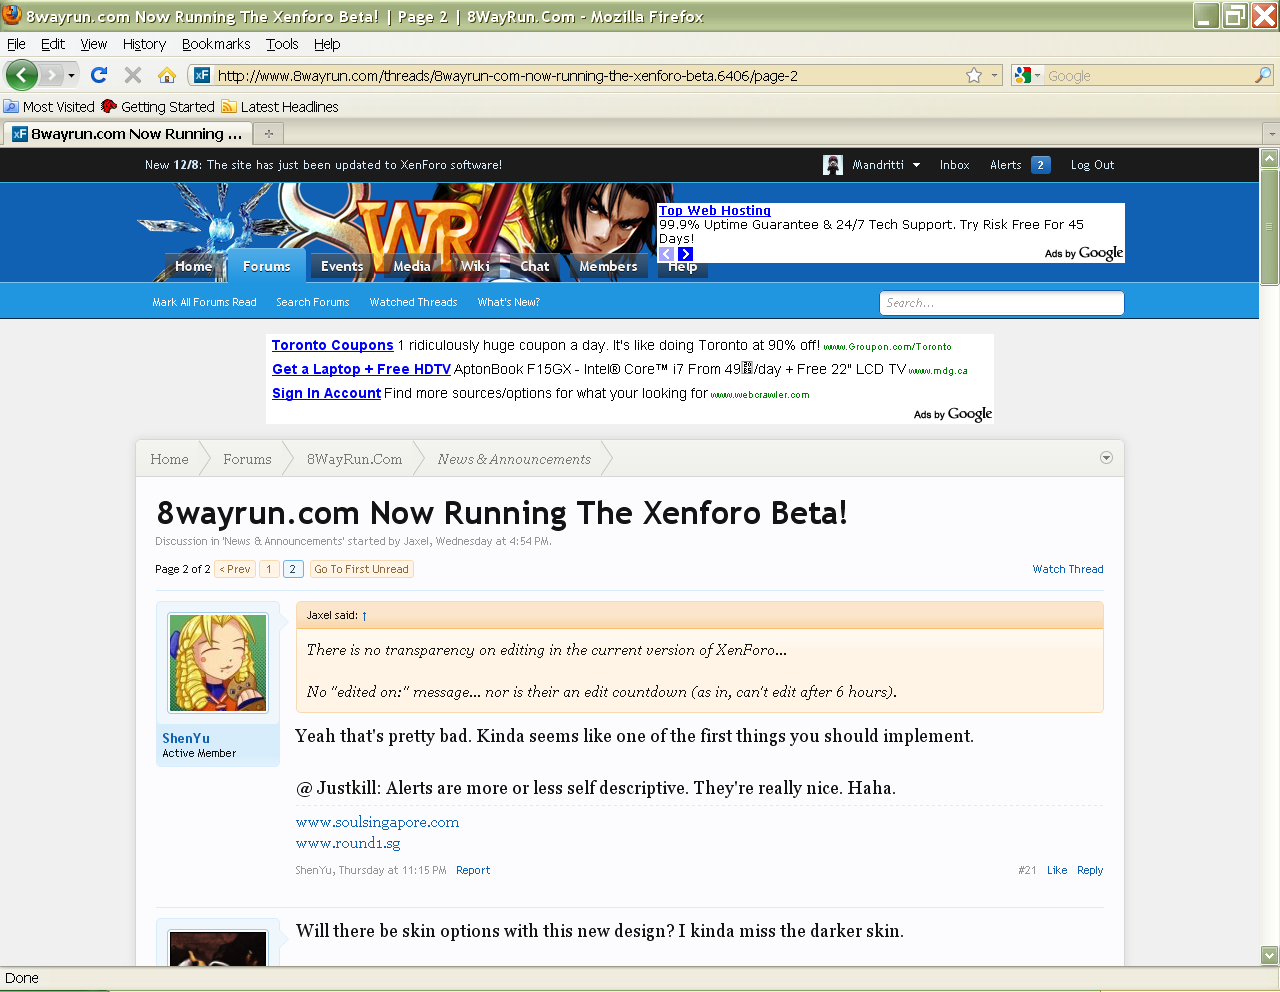
Task: Reload the page with the refresh icon
Action: click(x=99, y=75)
